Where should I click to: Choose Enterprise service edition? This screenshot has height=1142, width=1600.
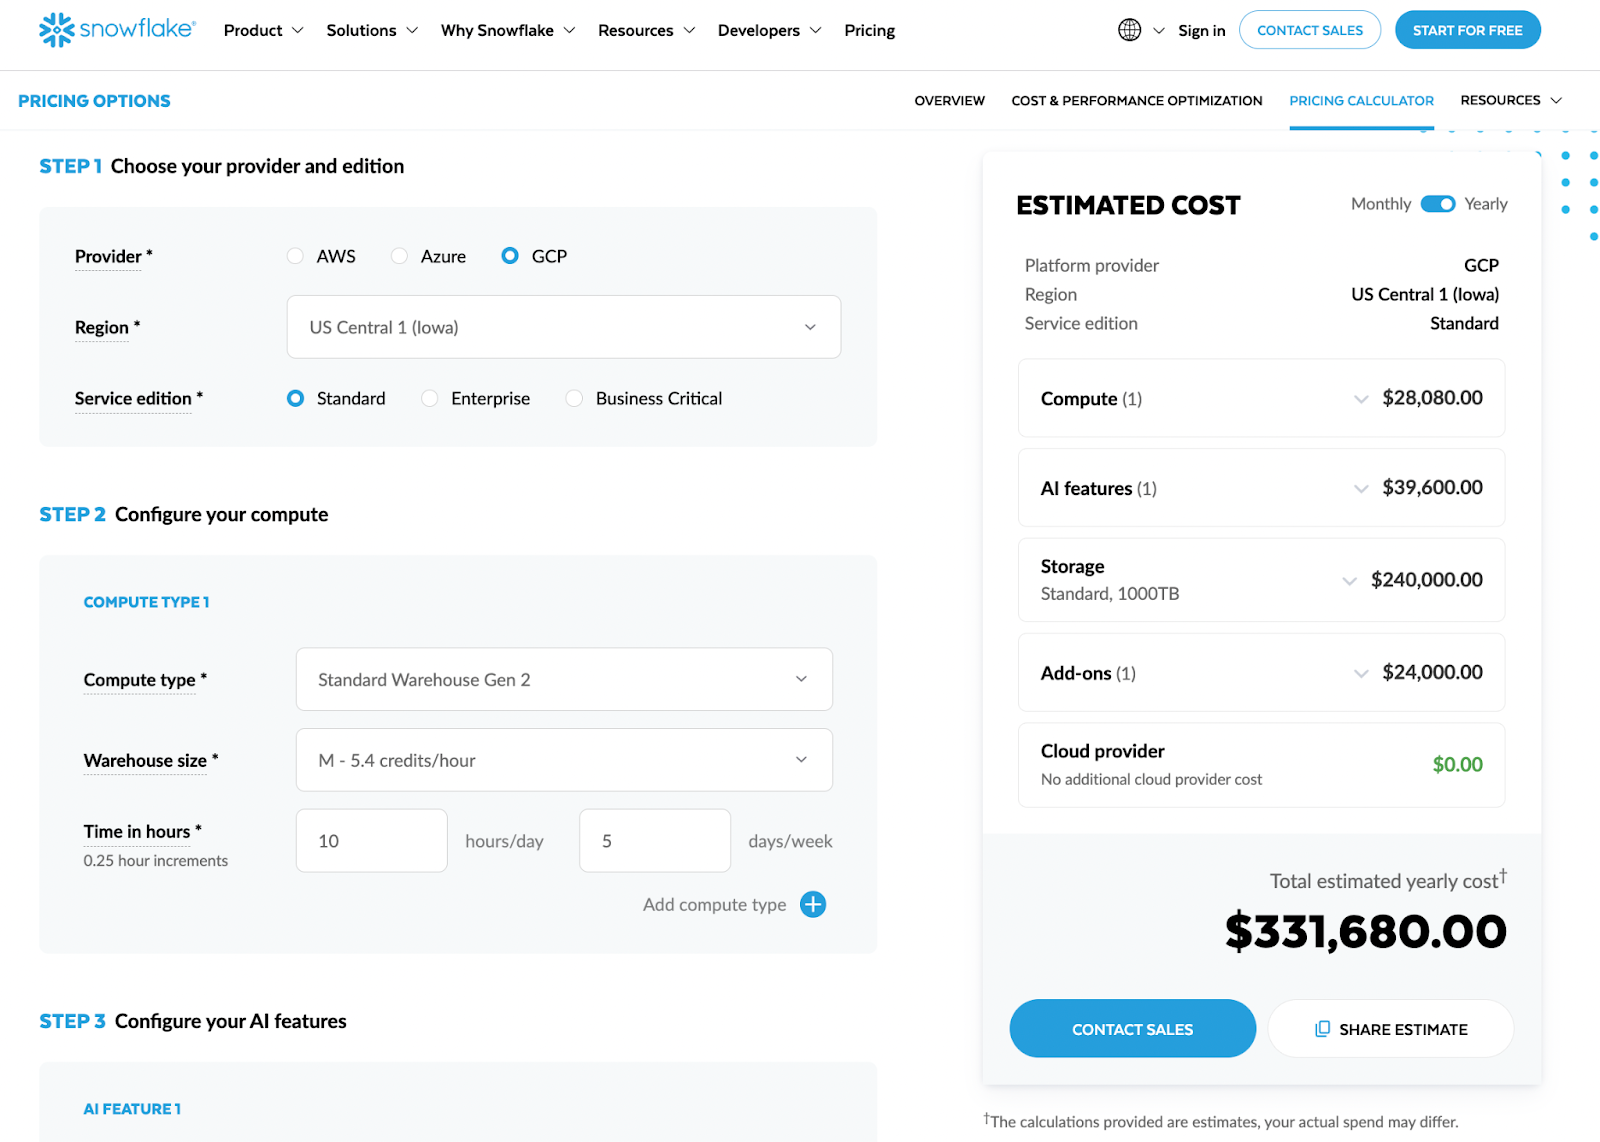pos(429,398)
